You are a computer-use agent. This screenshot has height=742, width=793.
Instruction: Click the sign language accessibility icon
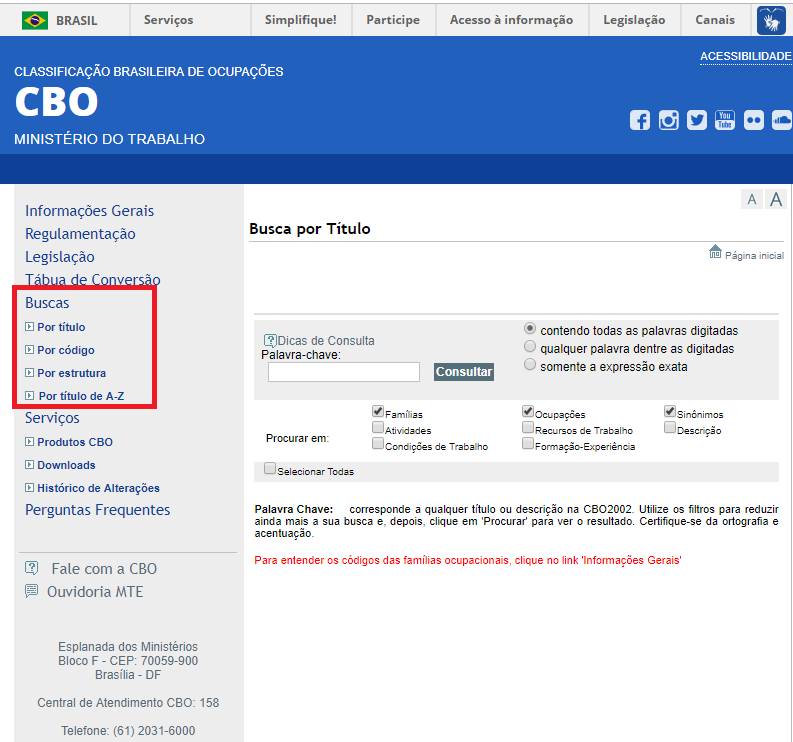point(772,20)
